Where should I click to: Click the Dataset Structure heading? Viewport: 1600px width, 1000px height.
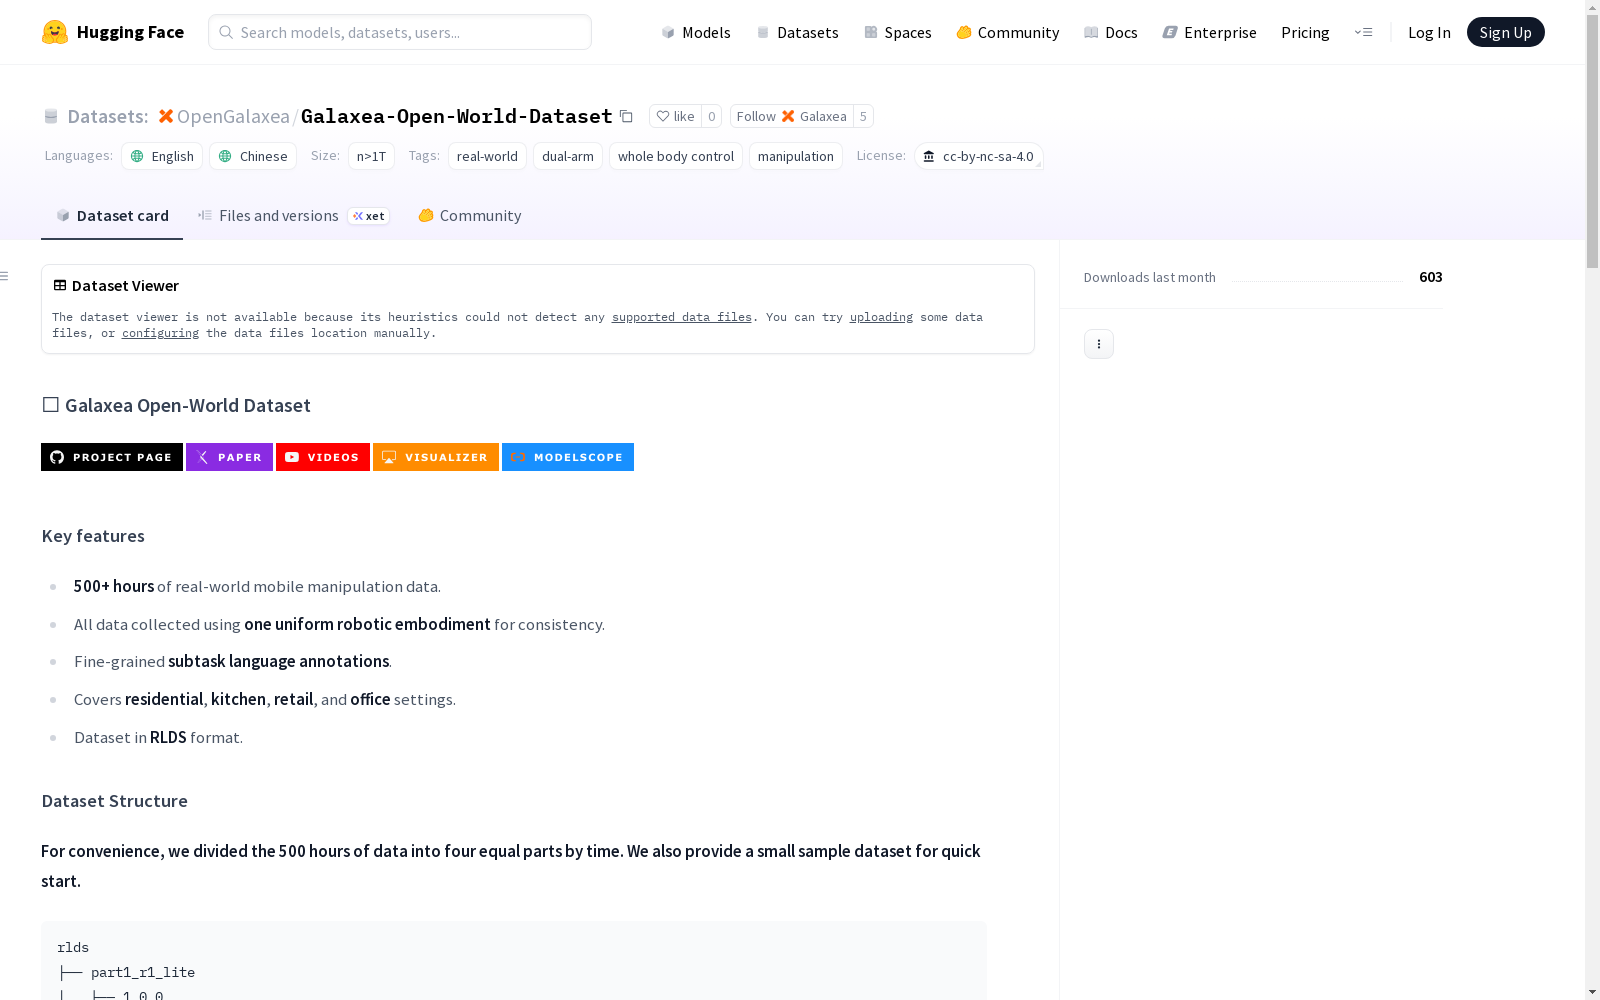point(115,801)
